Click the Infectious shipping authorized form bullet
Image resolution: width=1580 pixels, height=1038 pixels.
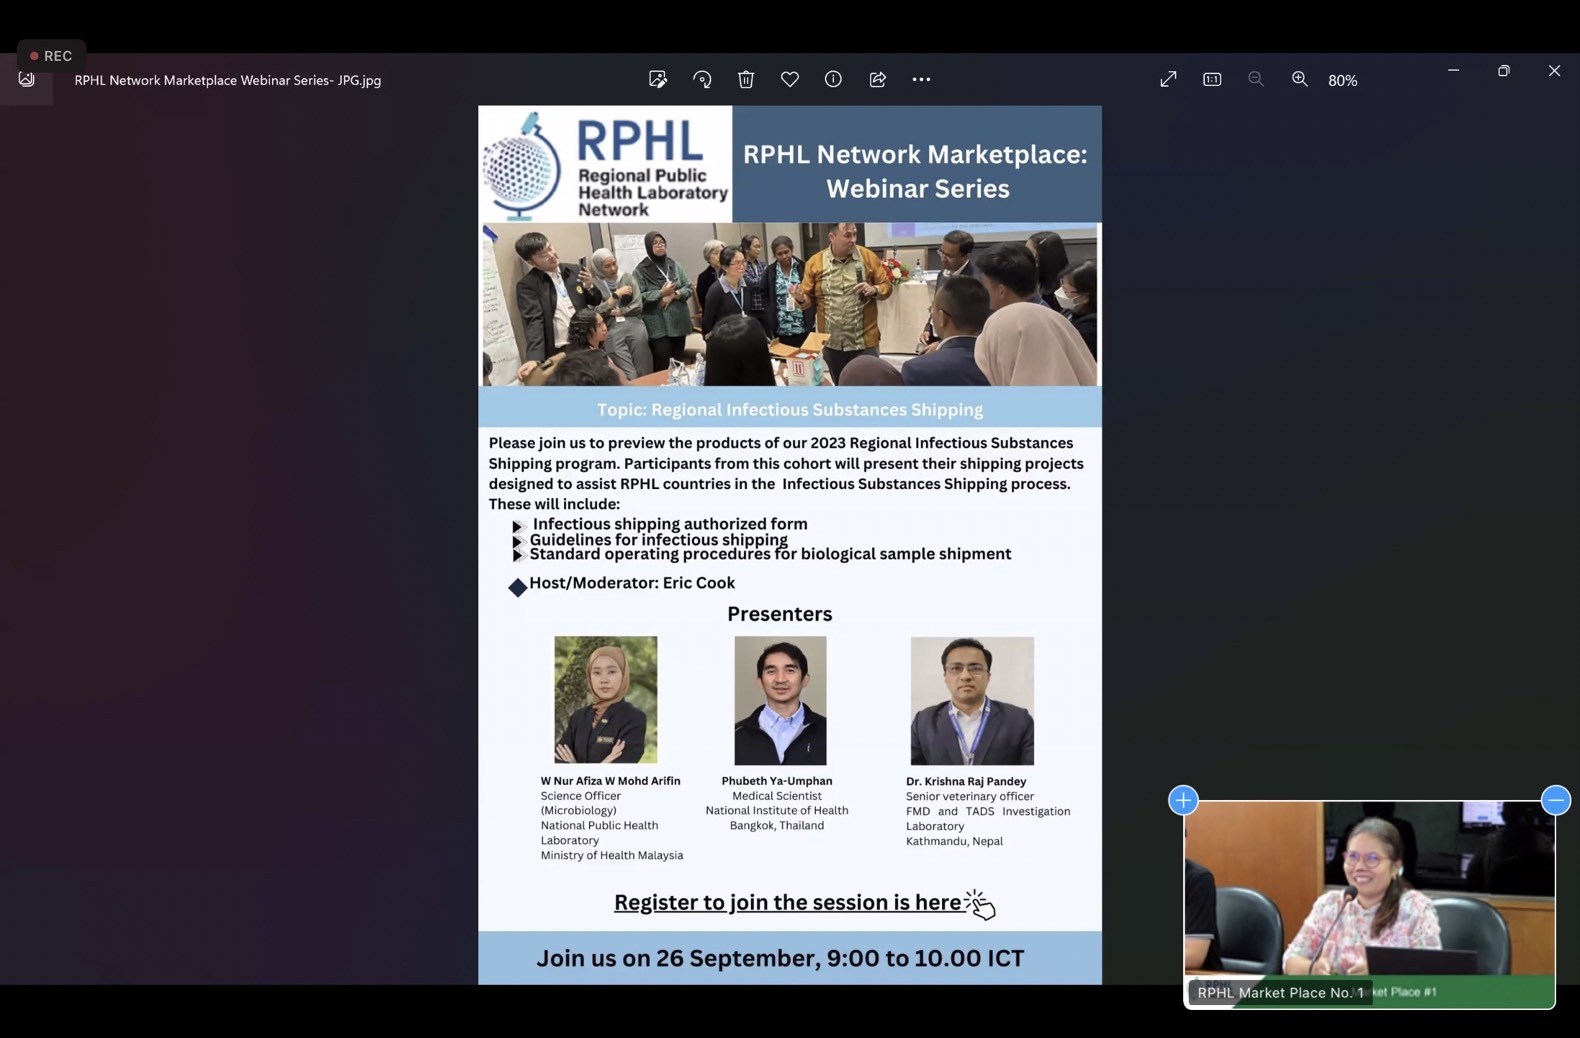pyautogui.click(x=670, y=524)
